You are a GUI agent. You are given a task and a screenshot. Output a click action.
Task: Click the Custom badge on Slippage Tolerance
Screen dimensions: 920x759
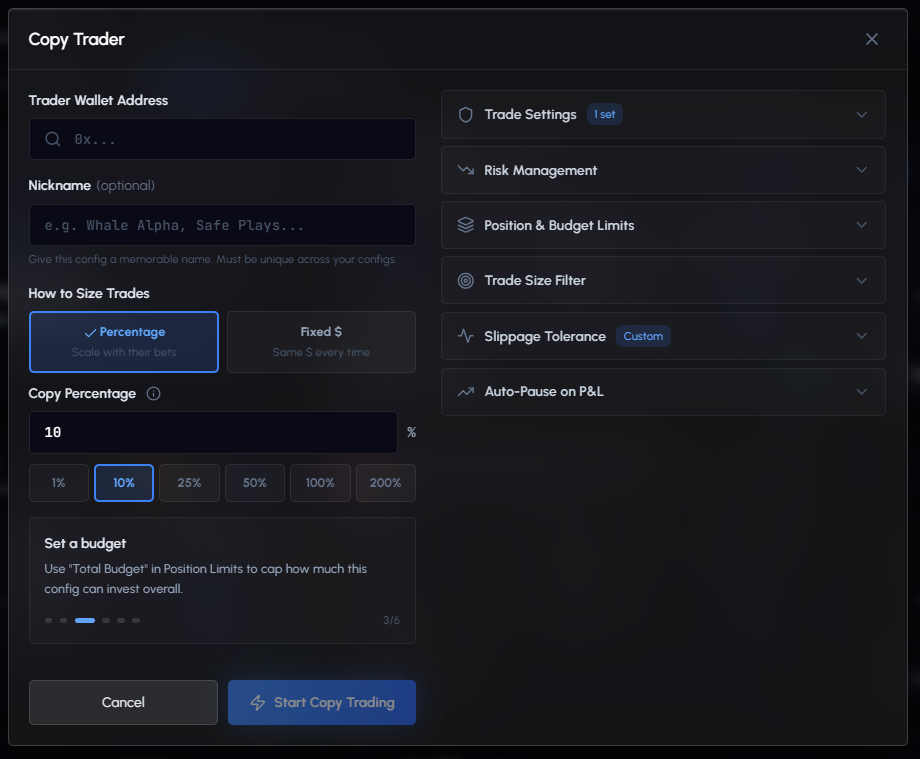(643, 336)
